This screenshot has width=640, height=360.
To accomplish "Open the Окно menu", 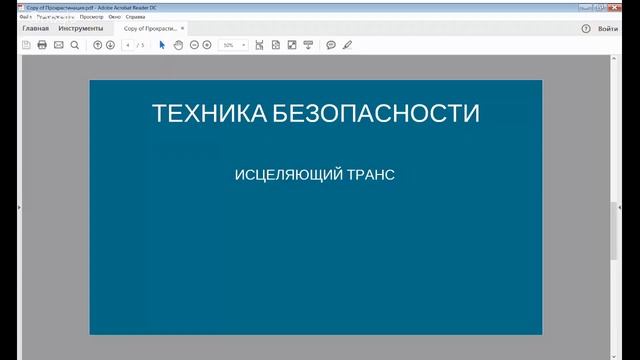I will [x=115, y=17].
